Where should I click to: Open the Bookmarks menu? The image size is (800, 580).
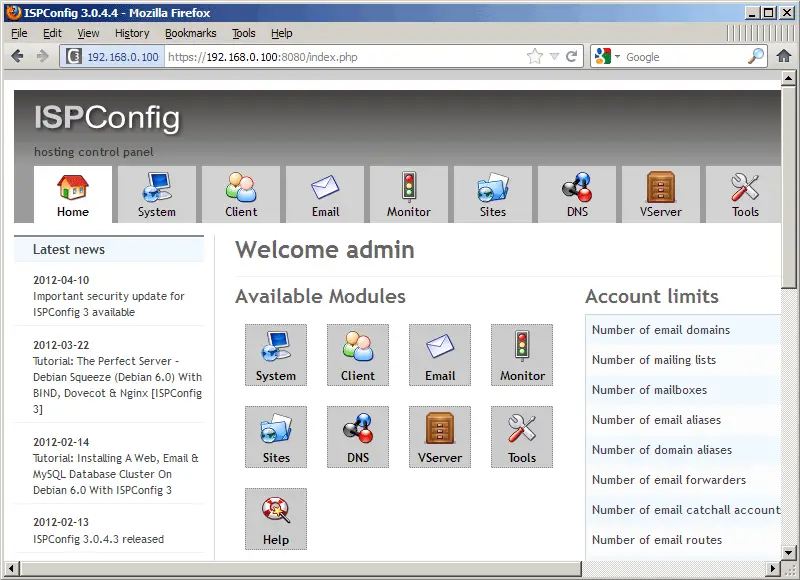[190, 33]
